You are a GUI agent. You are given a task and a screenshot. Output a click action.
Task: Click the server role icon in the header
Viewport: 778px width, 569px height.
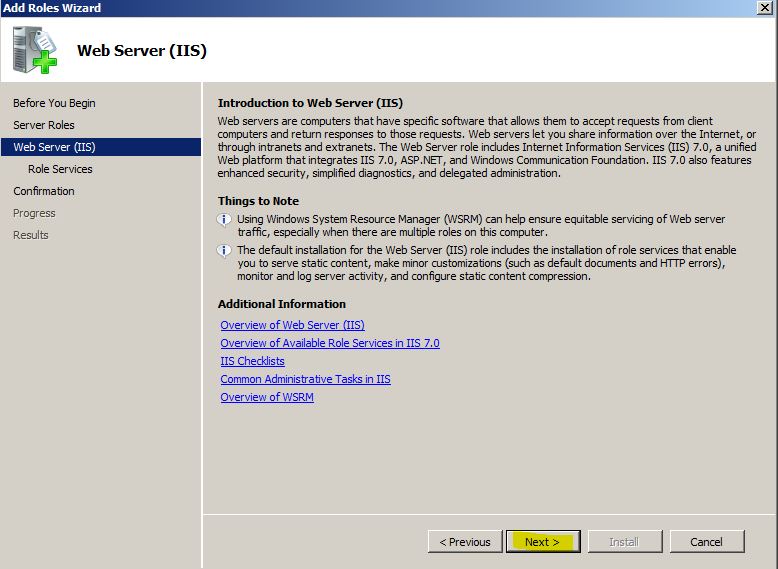(35, 50)
